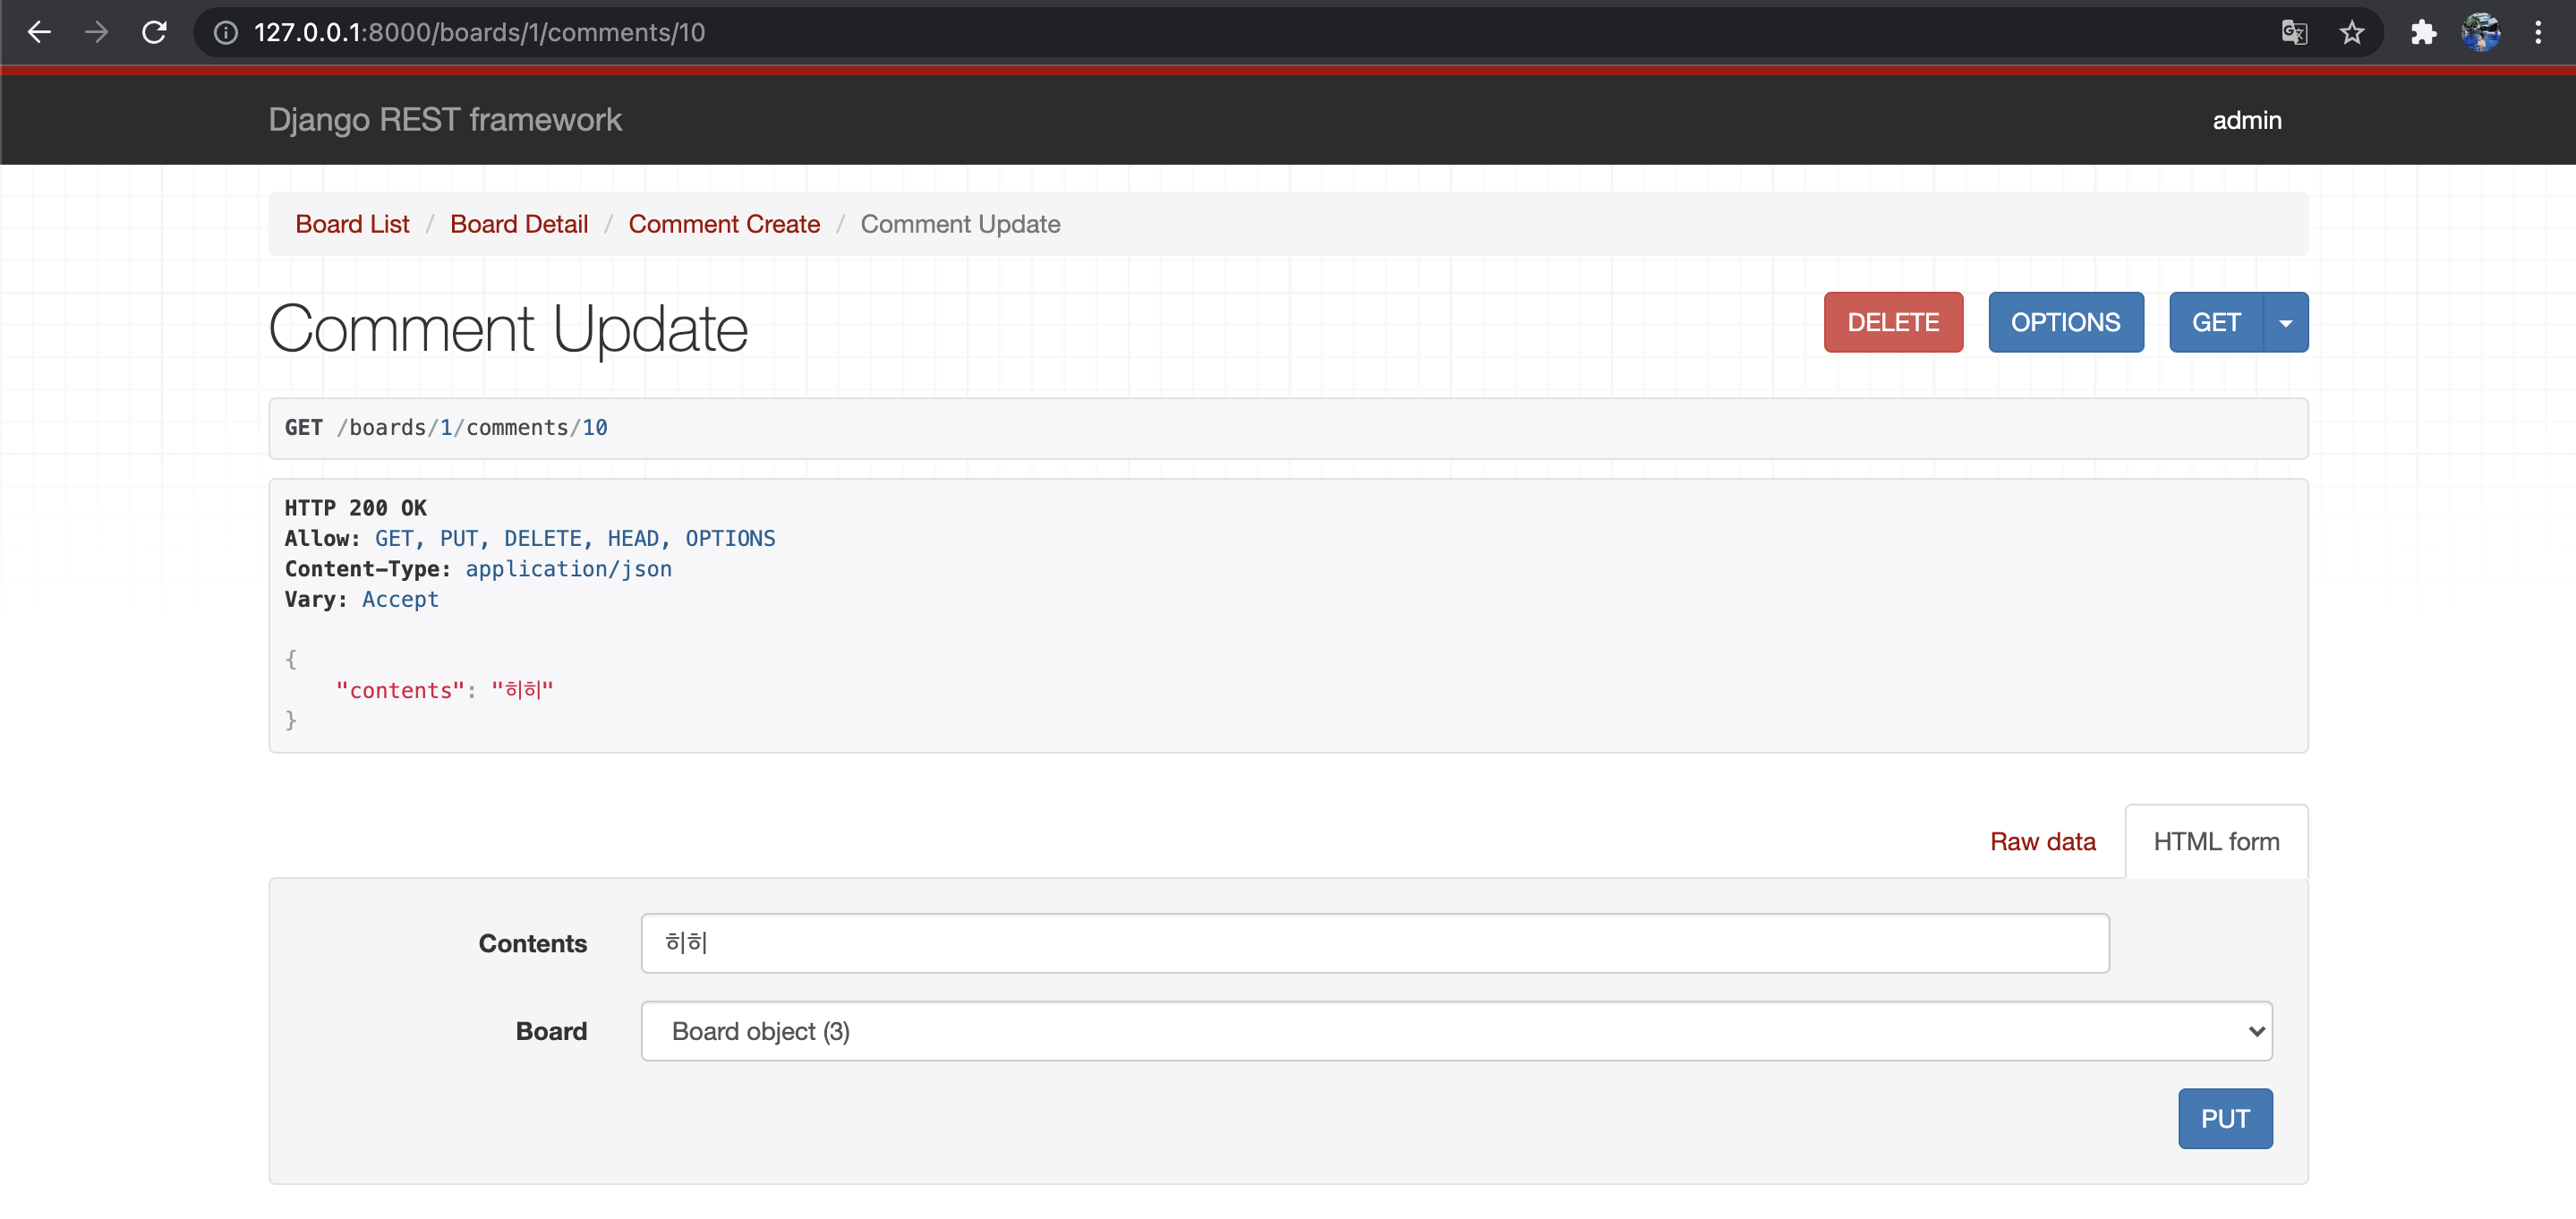Open the extensions puzzle icon
2576x1219 pixels.
click(2423, 32)
